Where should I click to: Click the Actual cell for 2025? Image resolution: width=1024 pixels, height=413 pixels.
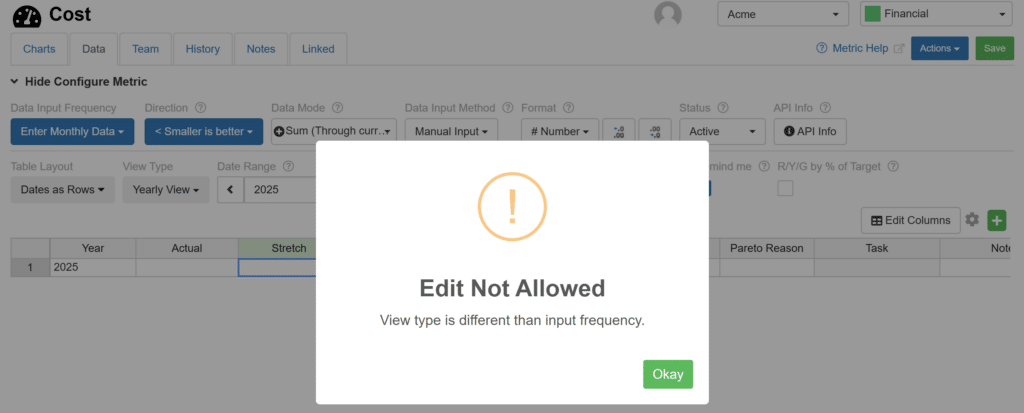tap(186, 267)
